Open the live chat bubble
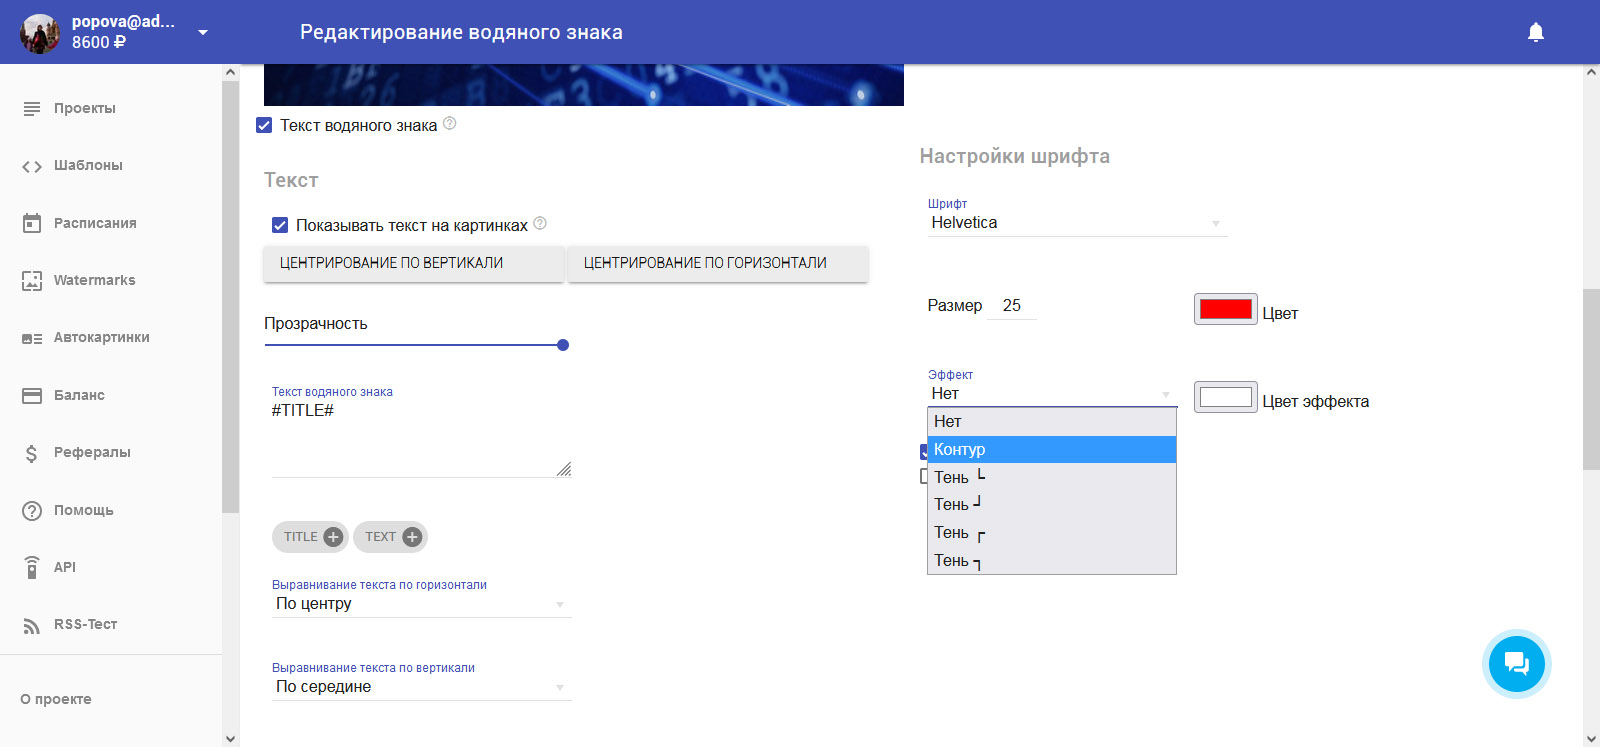The width and height of the screenshot is (1600, 747). pyautogui.click(x=1516, y=664)
